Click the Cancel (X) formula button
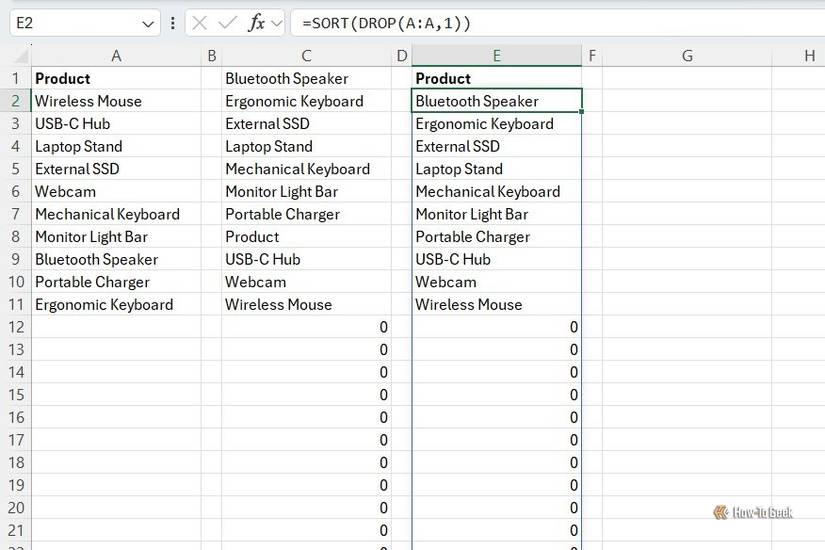825x550 pixels. [199, 23]
